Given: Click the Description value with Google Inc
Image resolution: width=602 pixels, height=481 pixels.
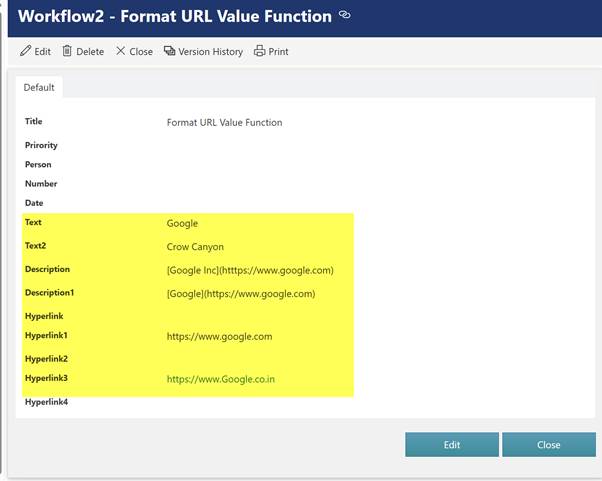Looking at the screenshot, I should tap(249, 270).
